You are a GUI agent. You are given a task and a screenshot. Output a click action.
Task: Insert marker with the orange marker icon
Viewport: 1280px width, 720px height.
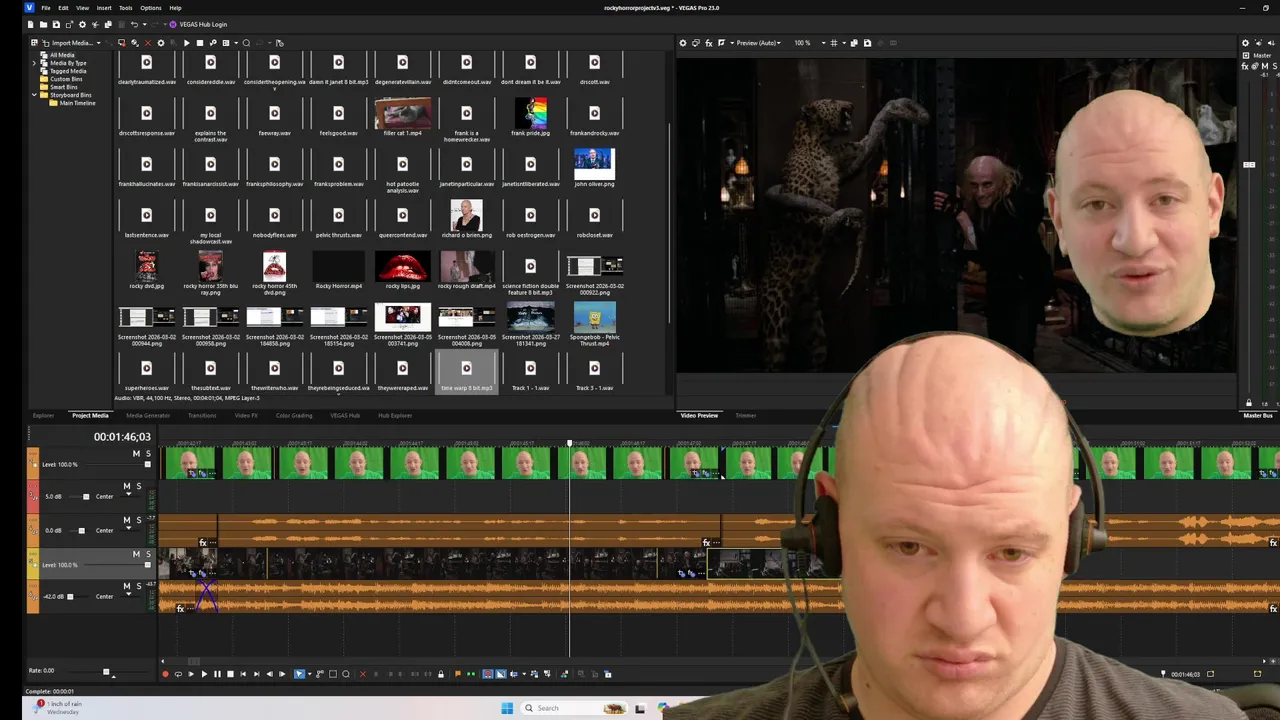tap(458, 674)
